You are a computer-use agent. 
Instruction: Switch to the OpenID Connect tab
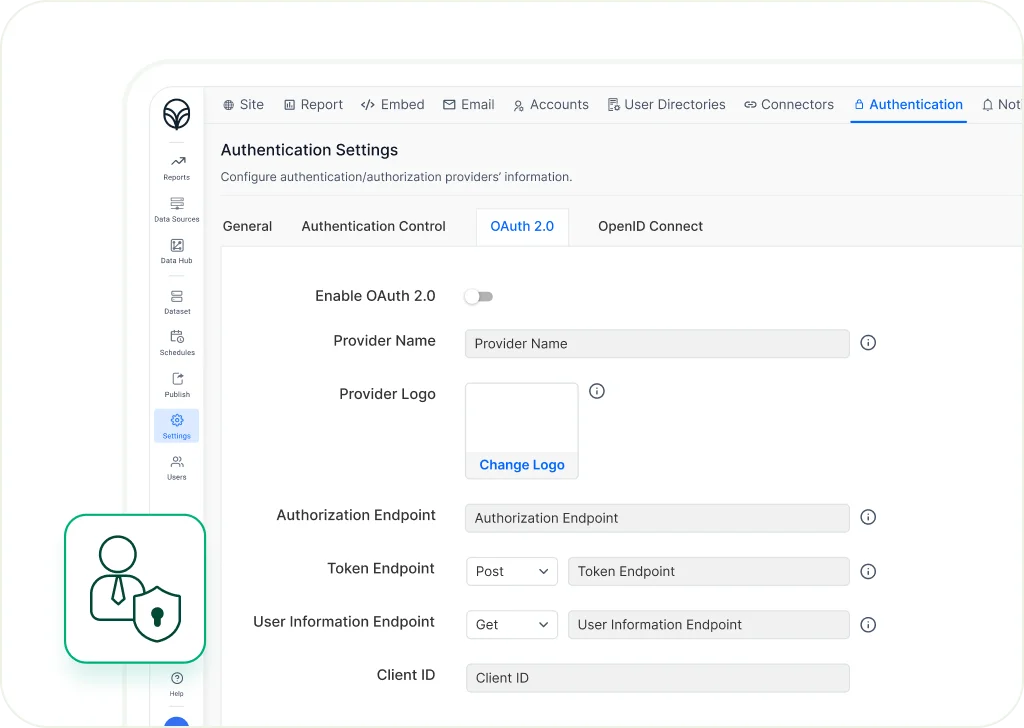[x=650, y=226]
